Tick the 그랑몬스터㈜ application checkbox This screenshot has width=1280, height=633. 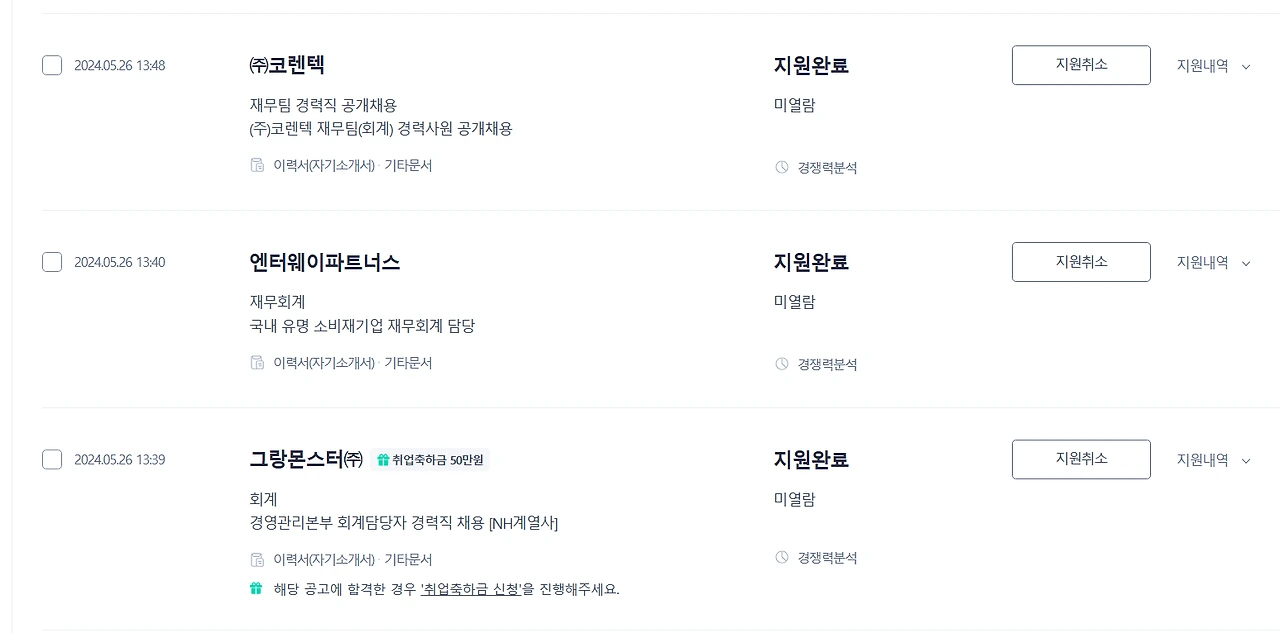tap(52, 460)
